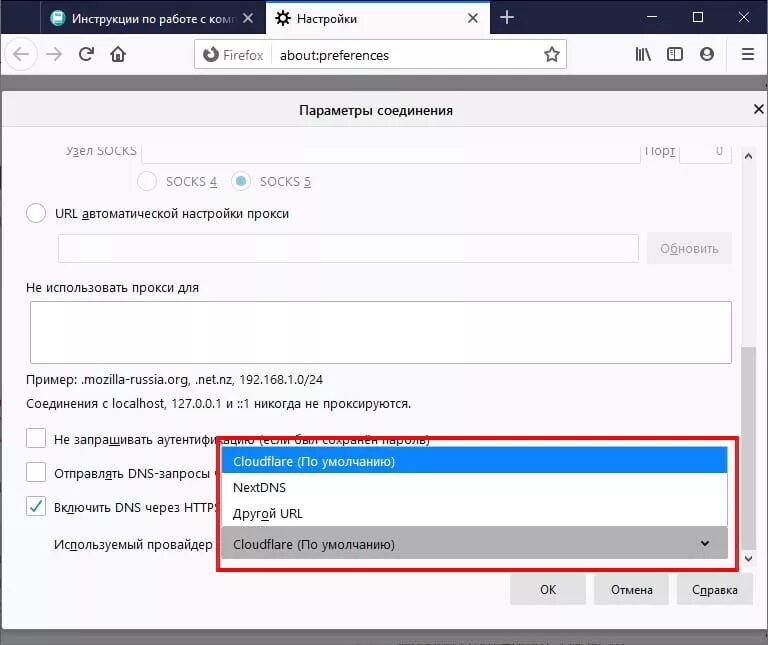The image size is (768, 645).
Task: Click the automatic proxy URL input field
Action: click(348, 248)
